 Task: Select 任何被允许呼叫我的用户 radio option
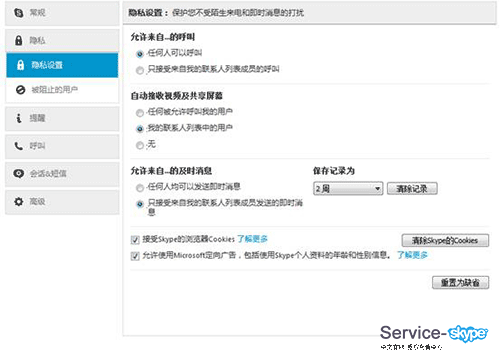click(140, 113)
